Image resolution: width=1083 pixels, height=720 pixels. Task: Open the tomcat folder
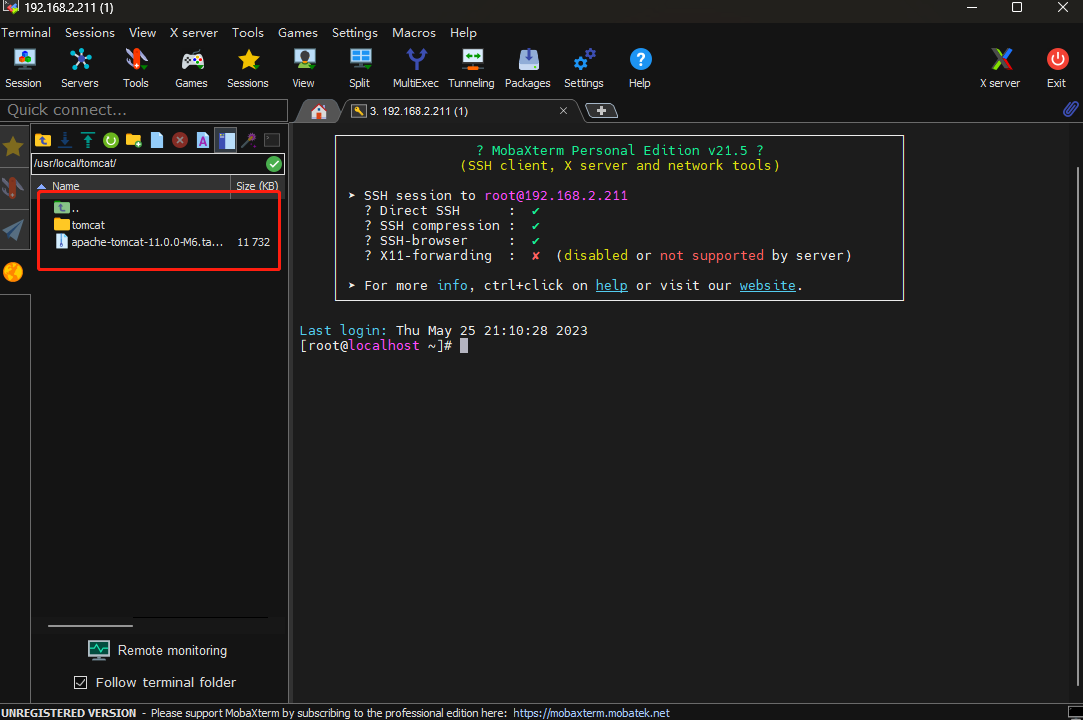point(88,225)
